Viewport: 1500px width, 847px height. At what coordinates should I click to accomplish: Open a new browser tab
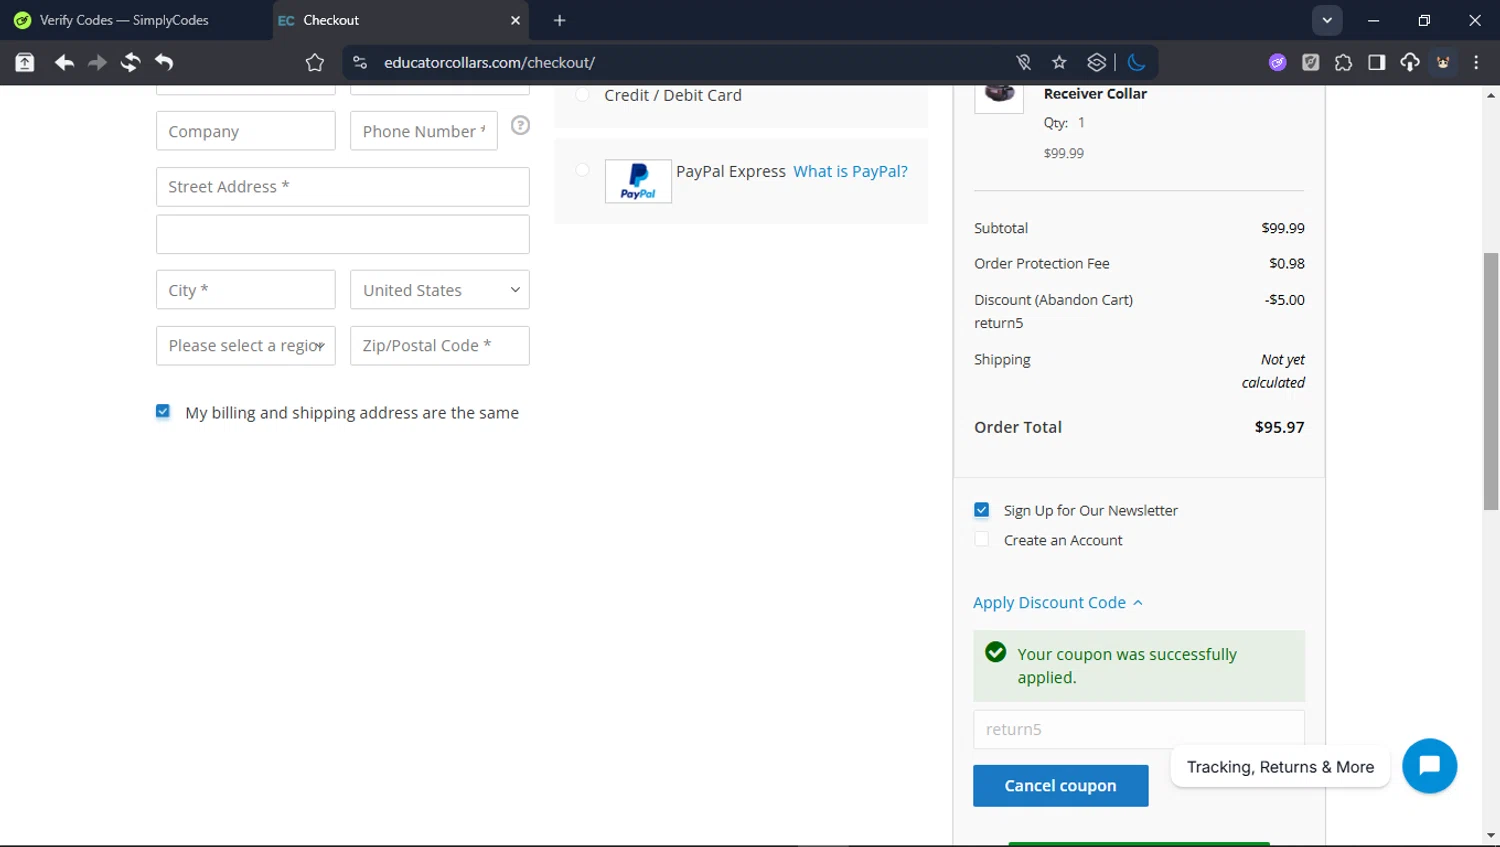tap(559, 20)
